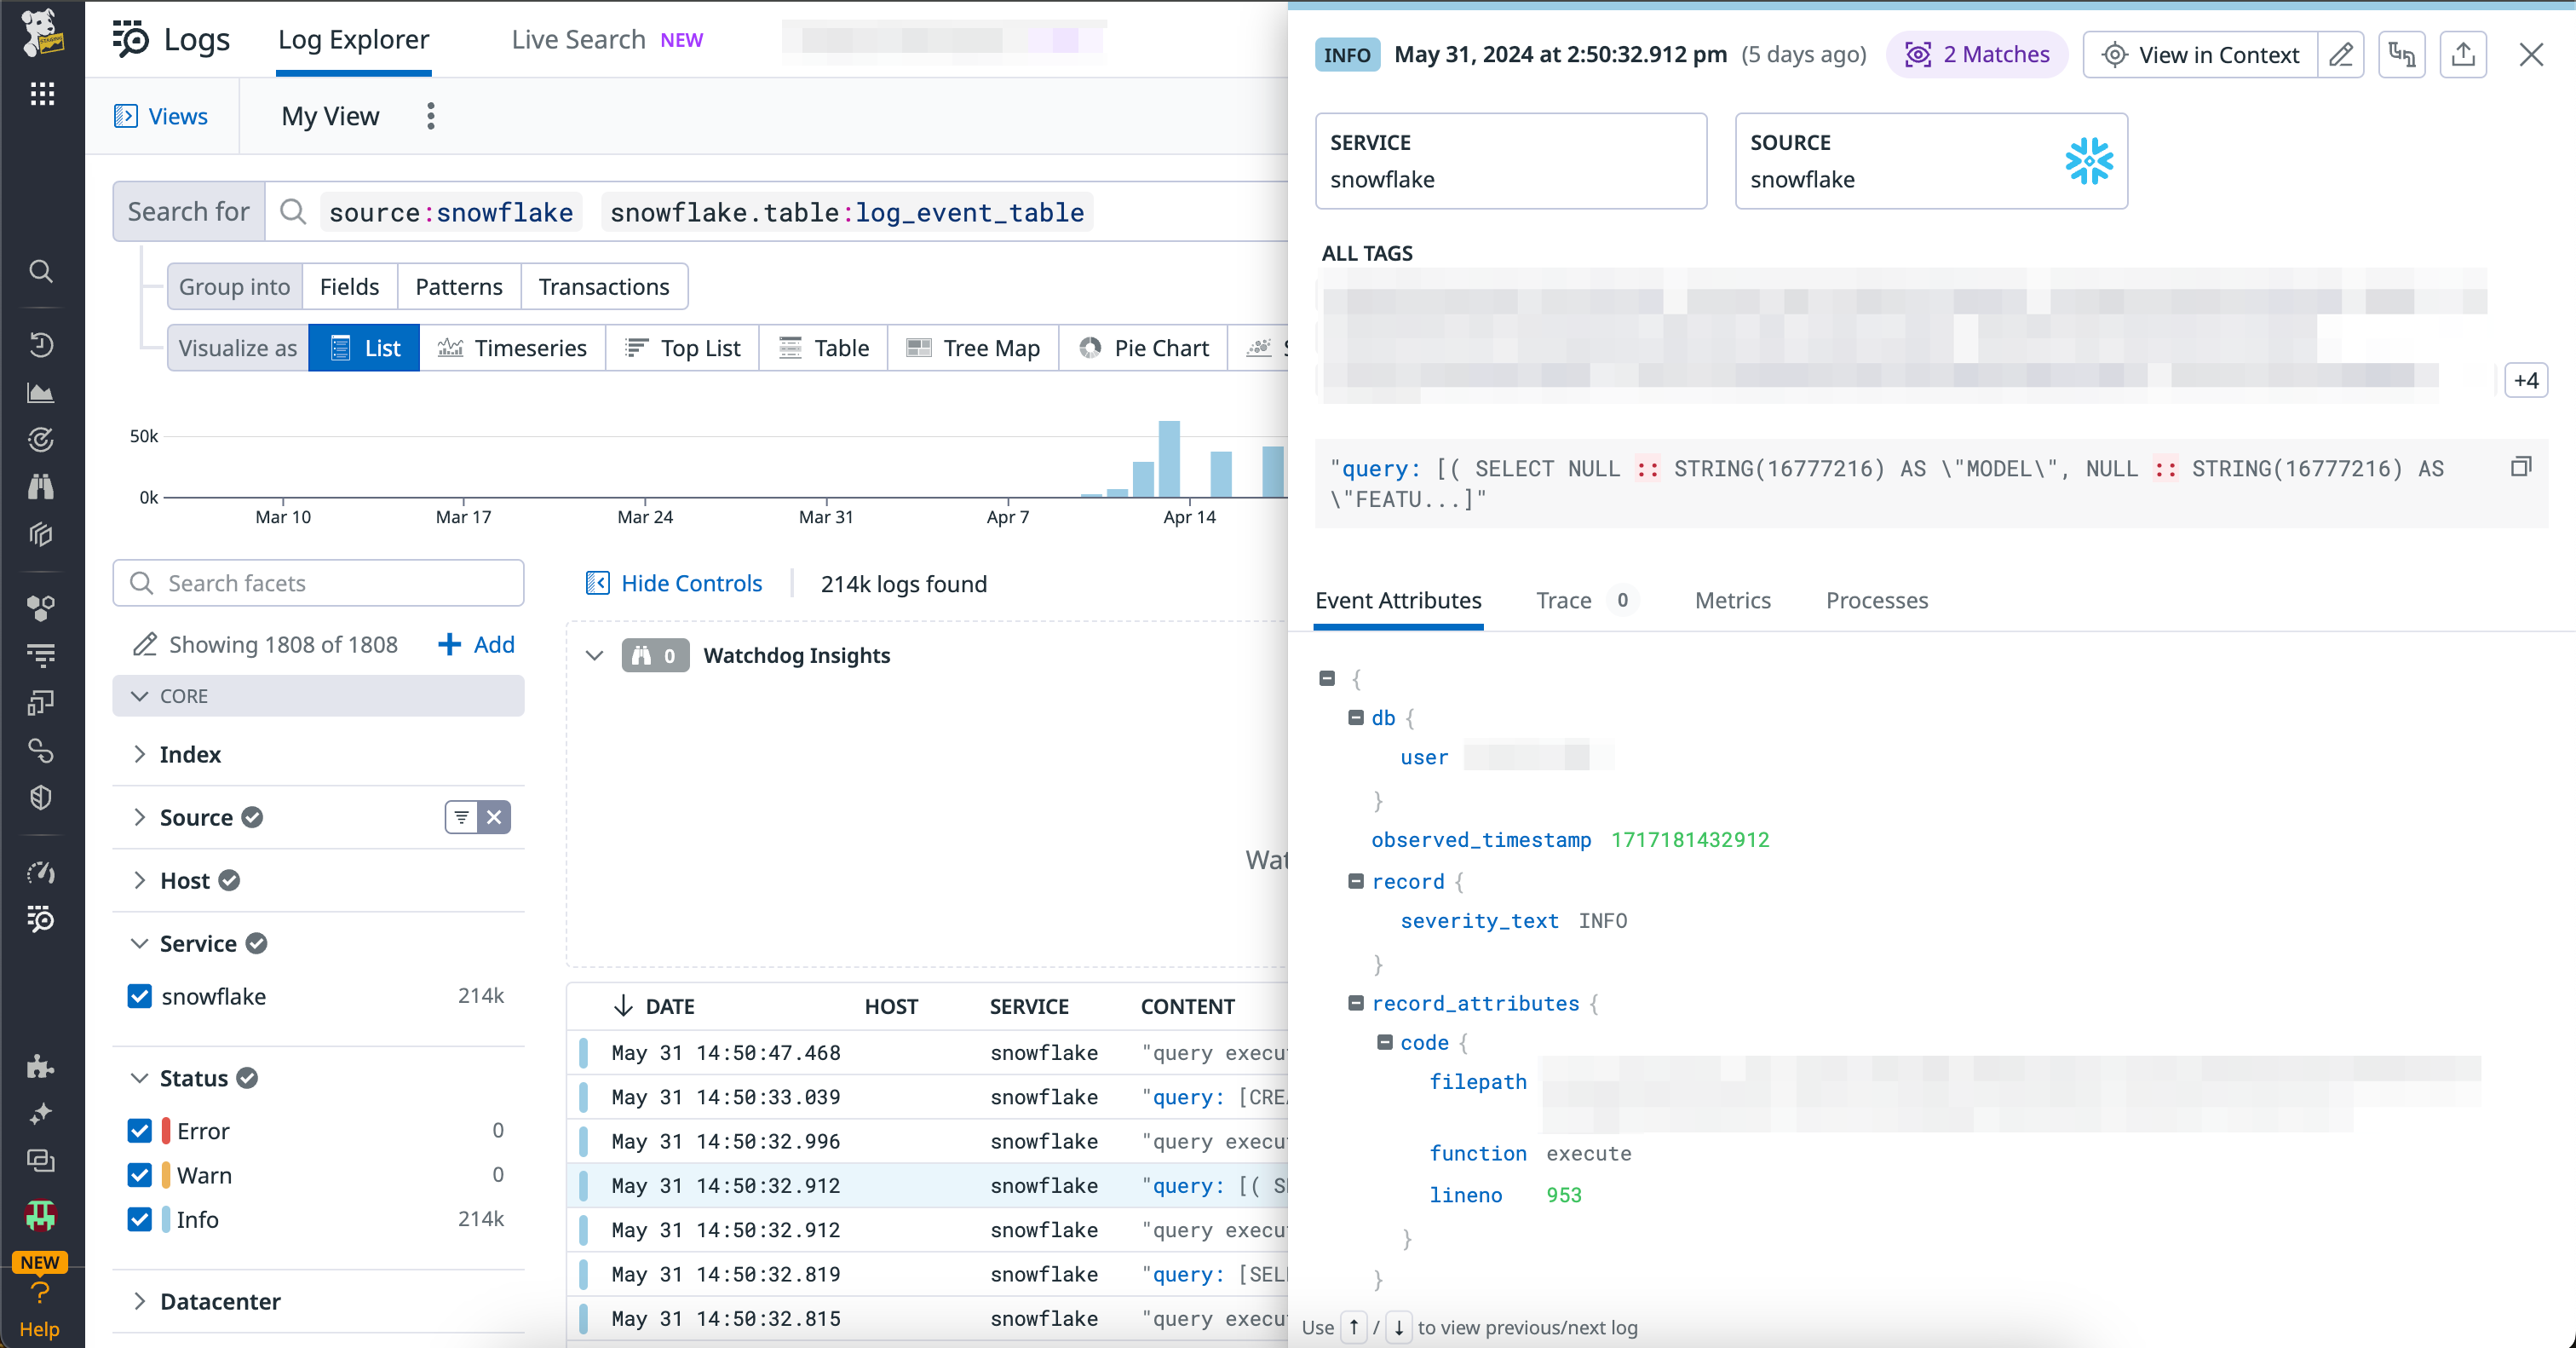
Task: Collapse the record_attributes node
Action: (1356, 1004)
